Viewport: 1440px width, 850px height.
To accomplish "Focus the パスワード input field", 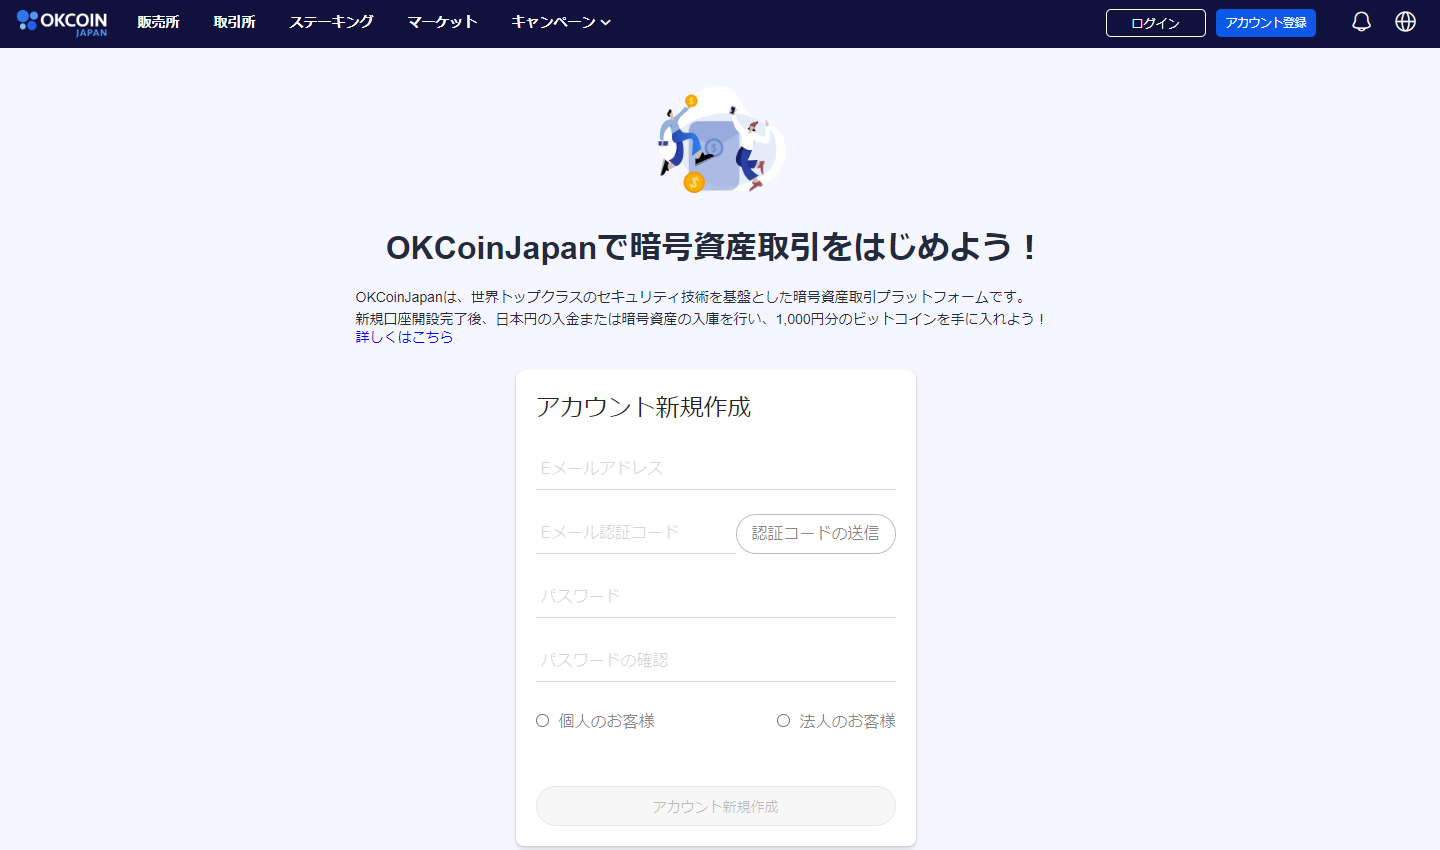I will (715, 596).
